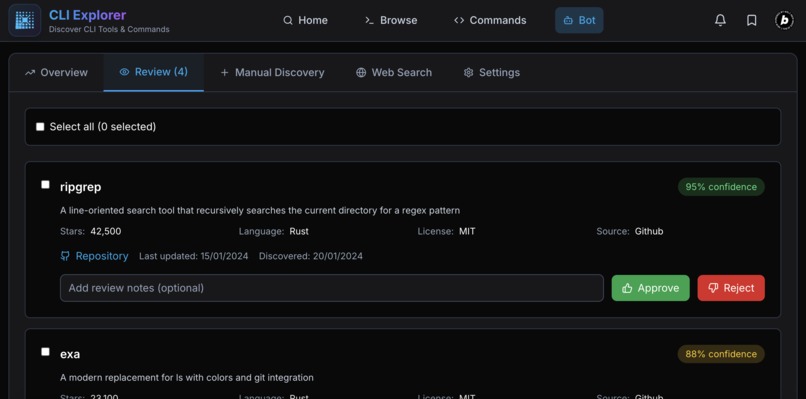Screen dimensions: 806x399
Task: Open the Manual Discovery tab
Action: pyautogui.click(x=272, y=72)
